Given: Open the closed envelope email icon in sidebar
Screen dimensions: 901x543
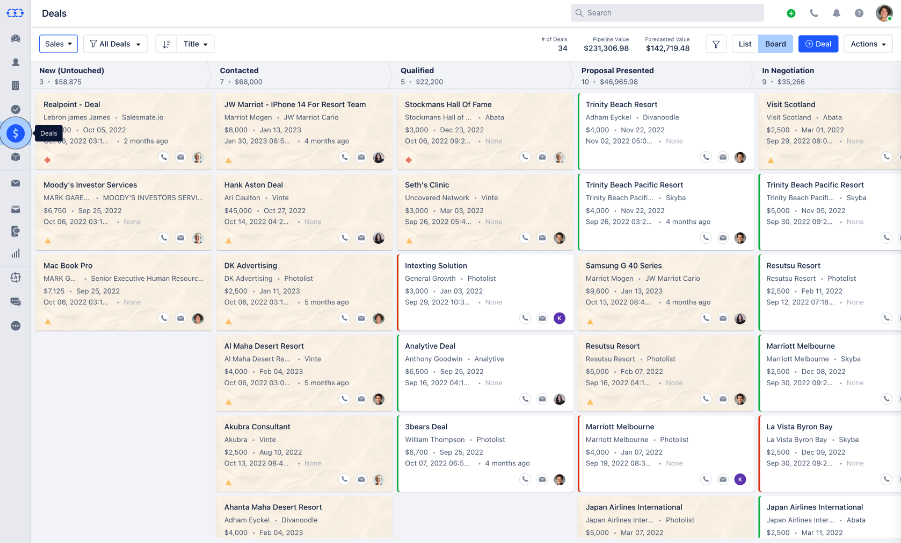Looking at the screenshot, I should click(x=16, y=183).
